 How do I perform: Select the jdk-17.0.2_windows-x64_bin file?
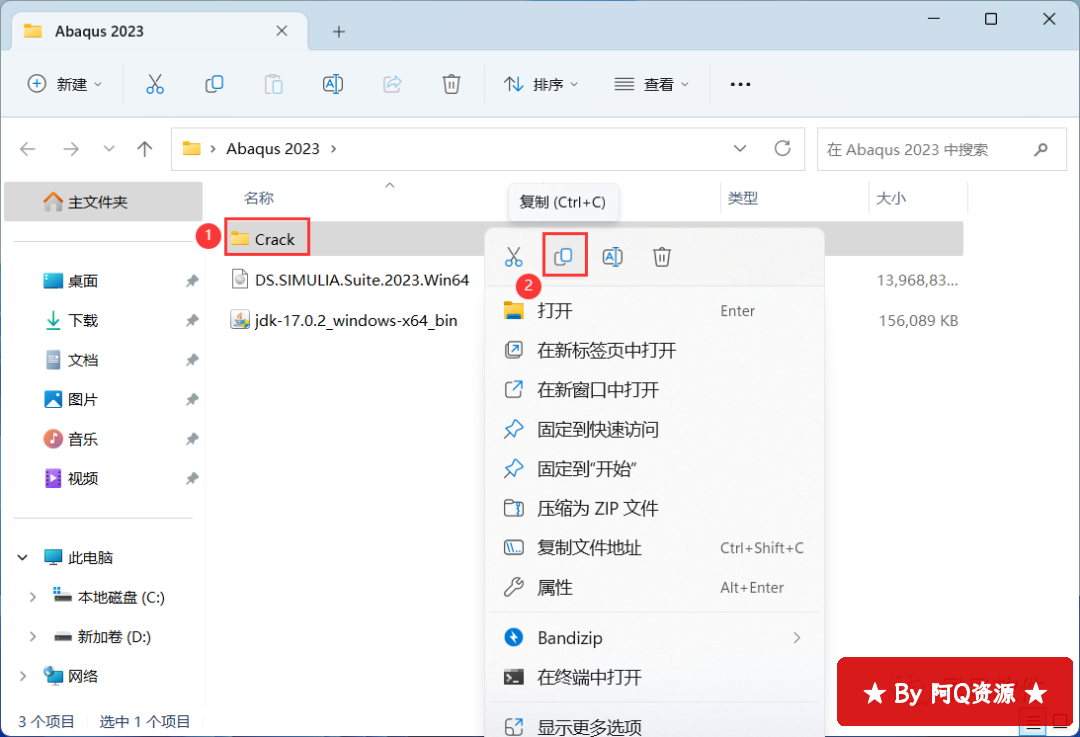[355, 320]
